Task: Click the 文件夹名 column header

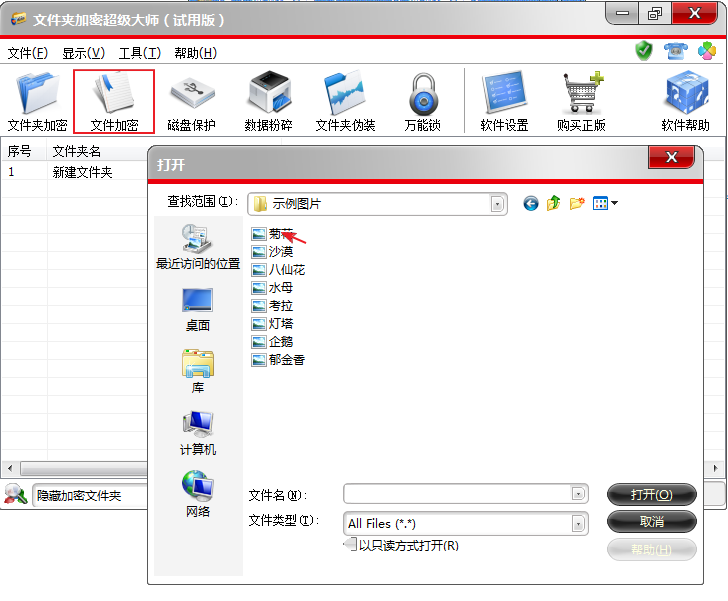Action: click(97, 151)
